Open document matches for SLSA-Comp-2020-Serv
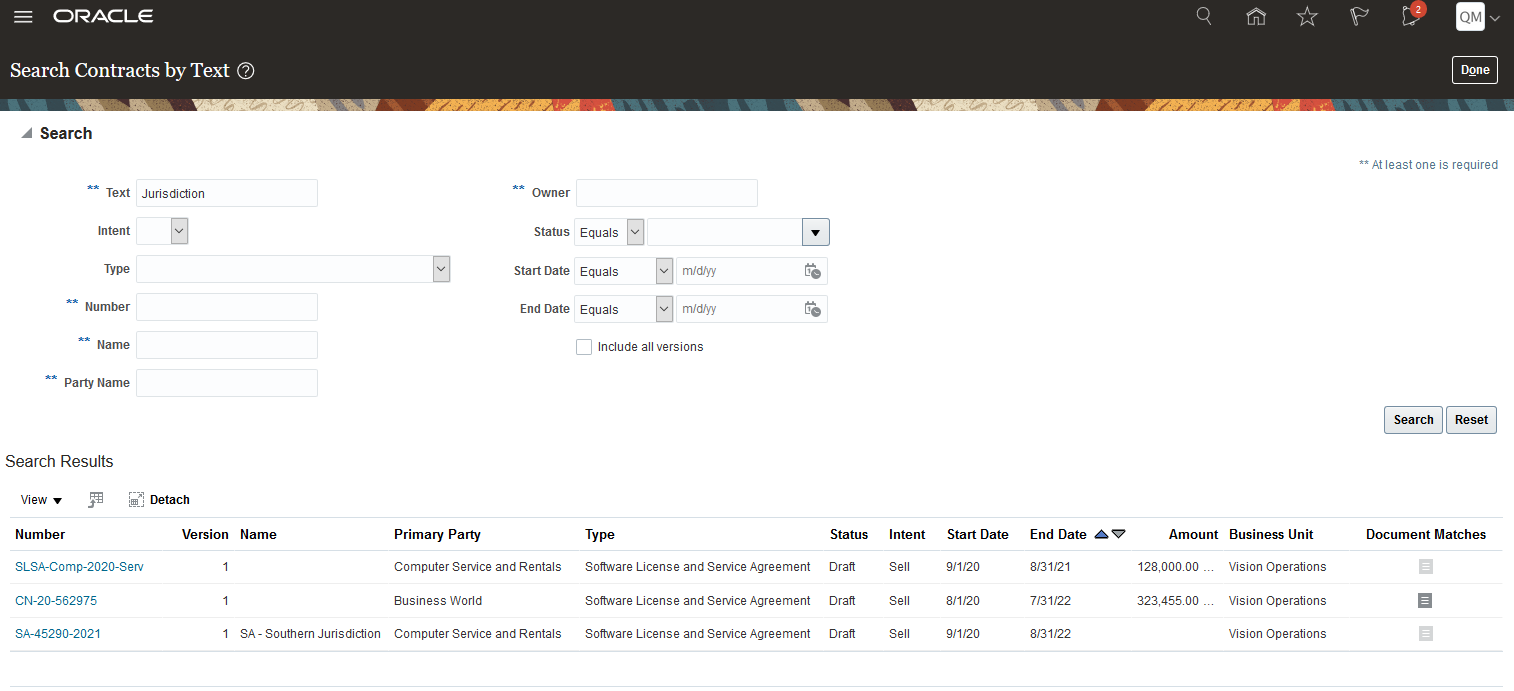The width and height of the screenshot is (1514, 691). point(1426,567)
